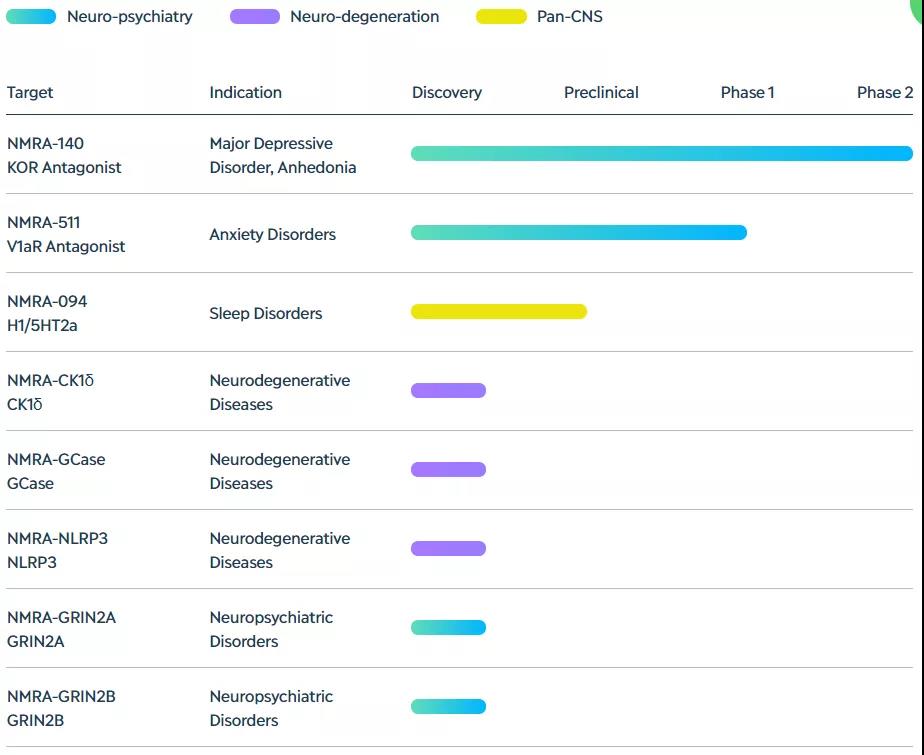The height and width of the screenshot is (755, 924).
Task: Select the Indication column header
Action: [245, 93]
